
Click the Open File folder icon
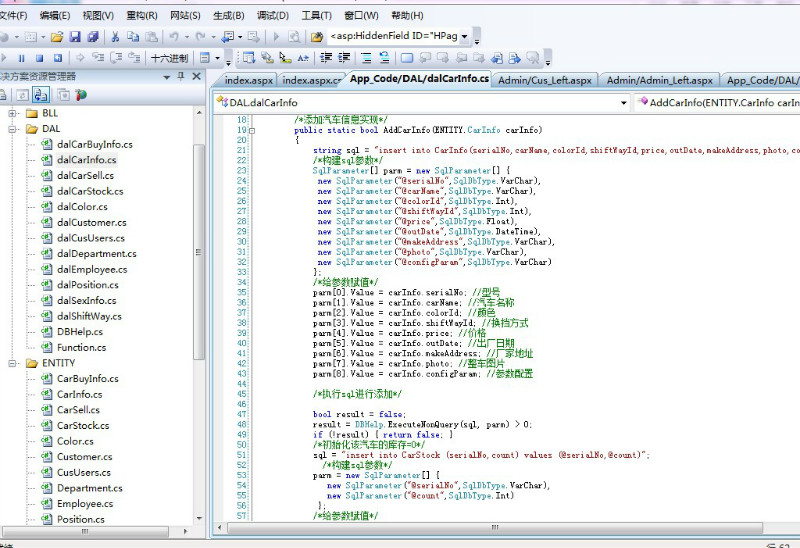point(59,37)
